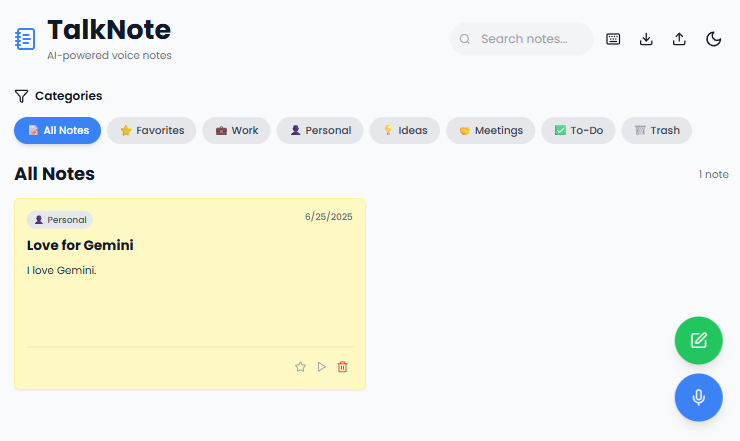Start voice recording with microphone button
Image resolution: width=740 pixels, height=441 pixels.
coord(698,397)
